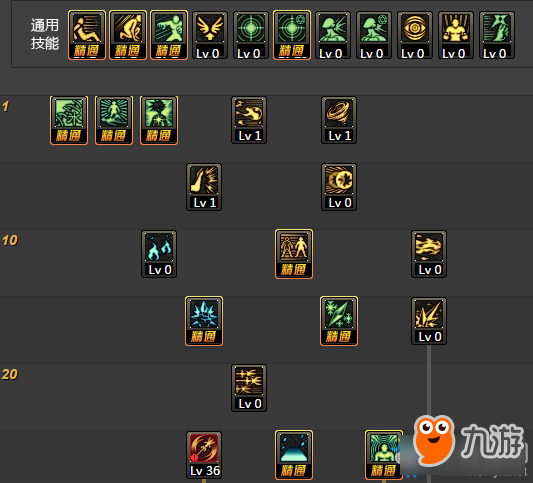Click the mastered green crosshair with gear
Screen dimensions: 533x483
[x=292, y=35]
